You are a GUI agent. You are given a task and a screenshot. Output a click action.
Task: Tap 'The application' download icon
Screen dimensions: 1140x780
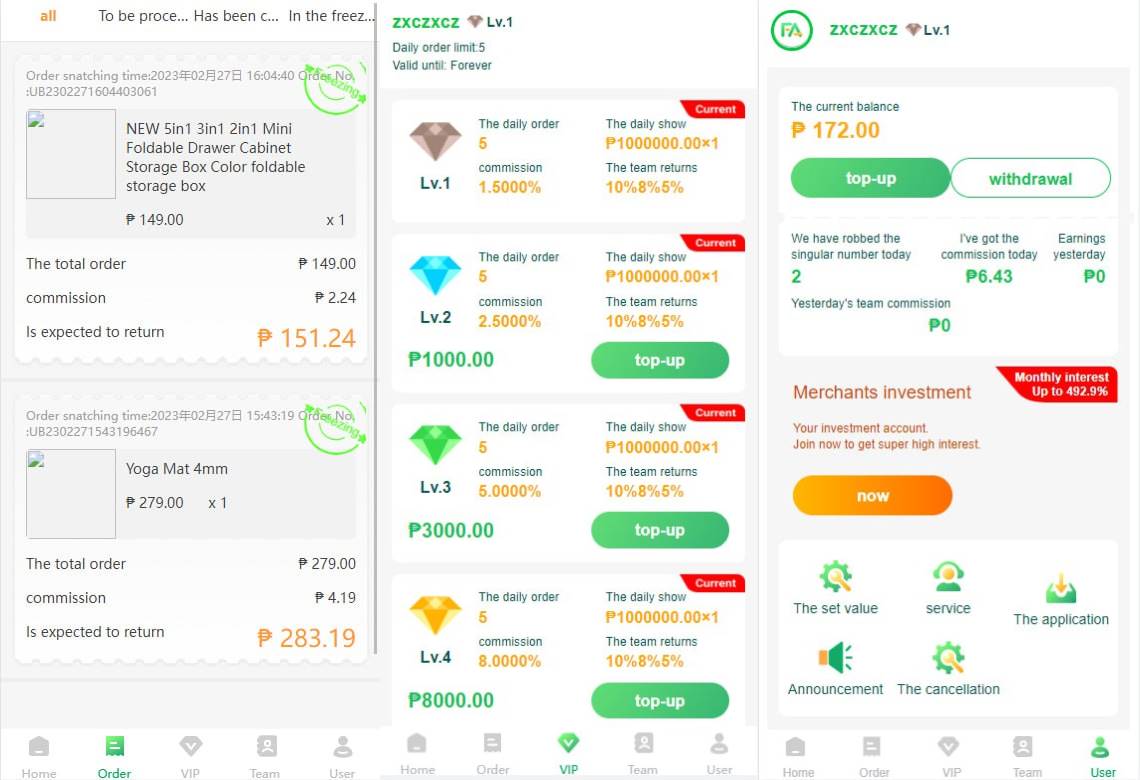point(1061,589)
